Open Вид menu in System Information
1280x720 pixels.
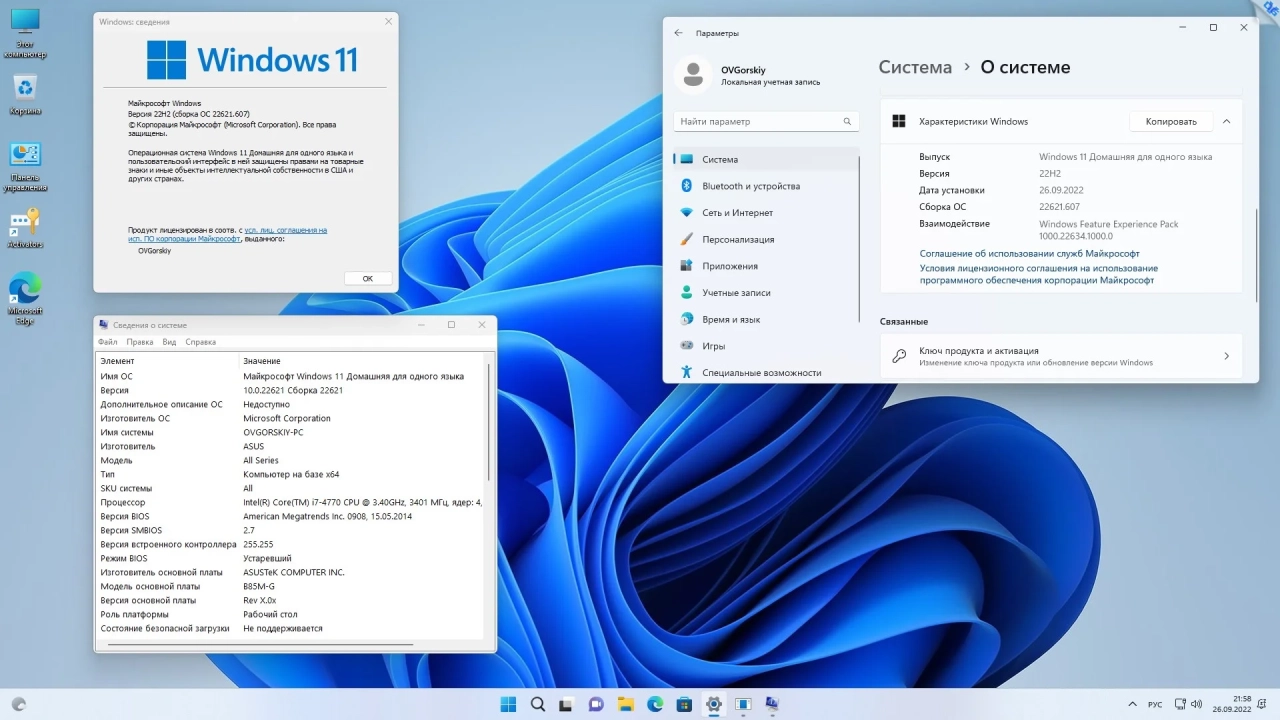(170, 342)
